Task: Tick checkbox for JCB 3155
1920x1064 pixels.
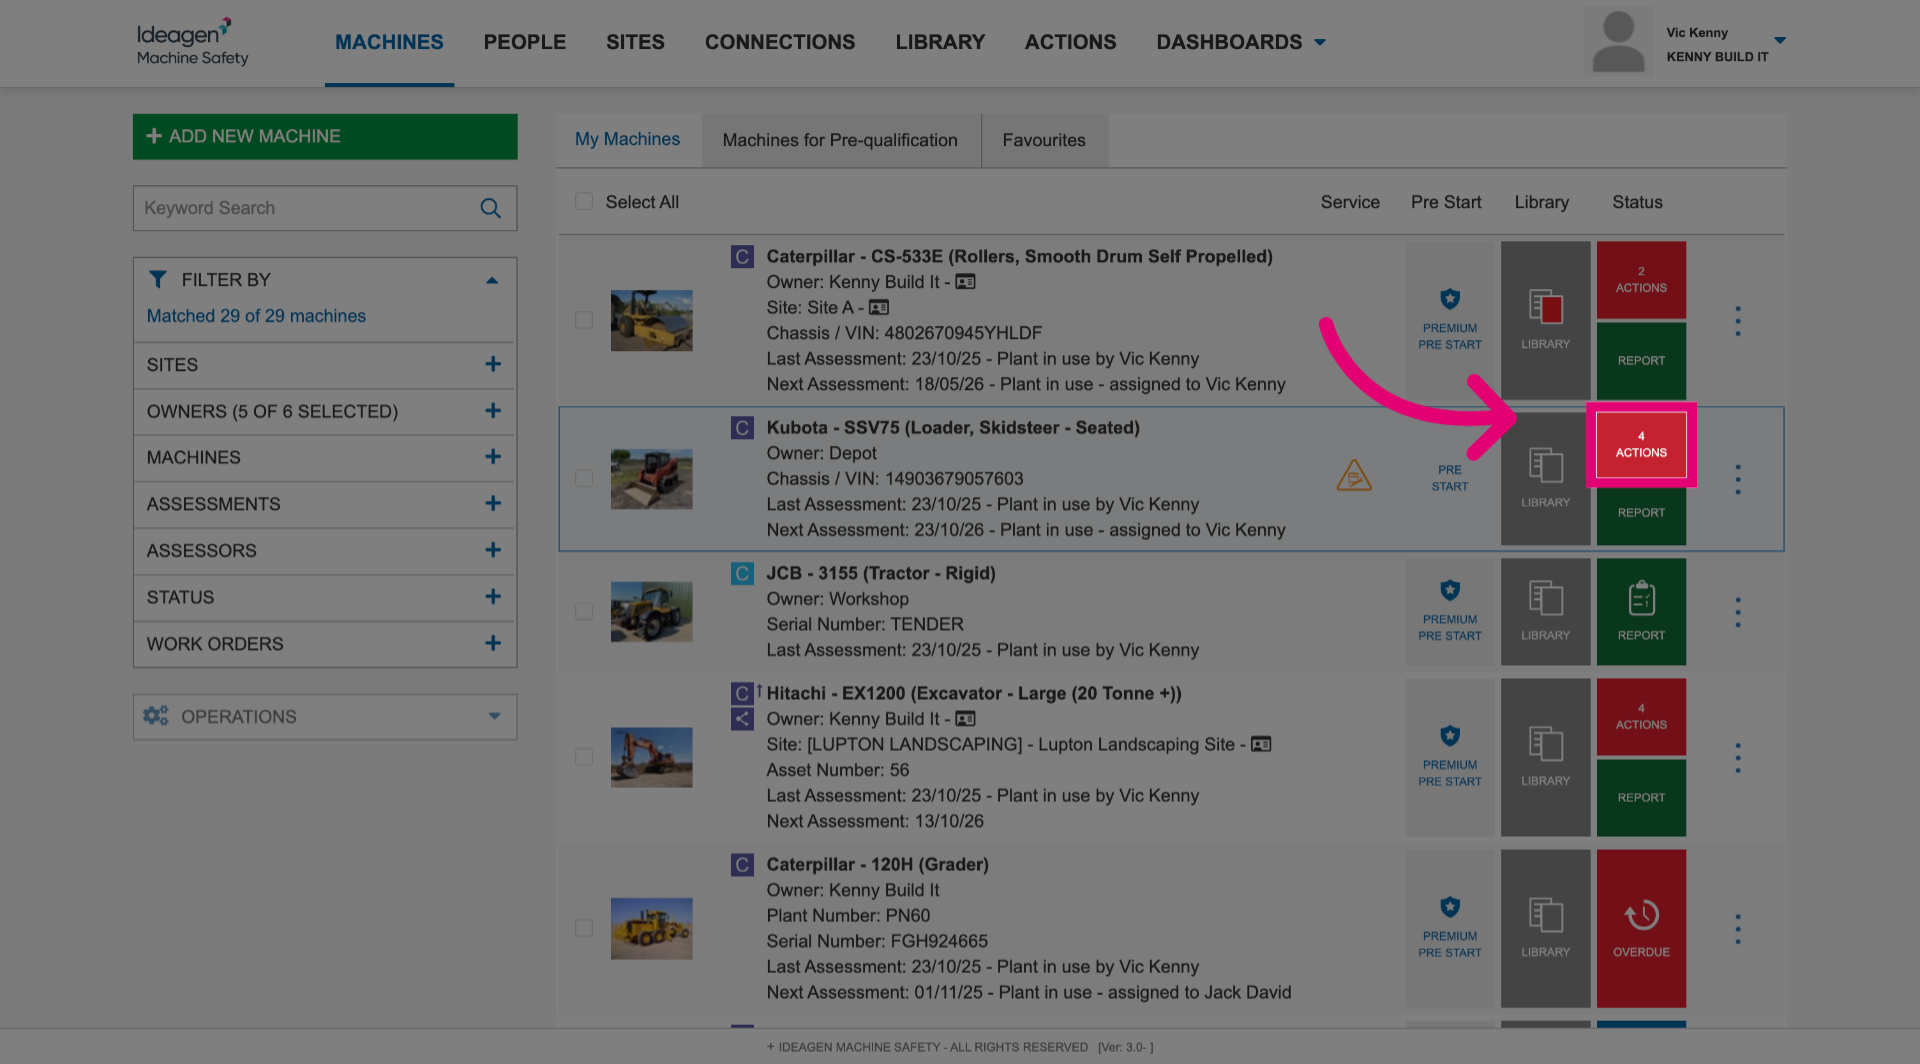Action: point(584,611)
